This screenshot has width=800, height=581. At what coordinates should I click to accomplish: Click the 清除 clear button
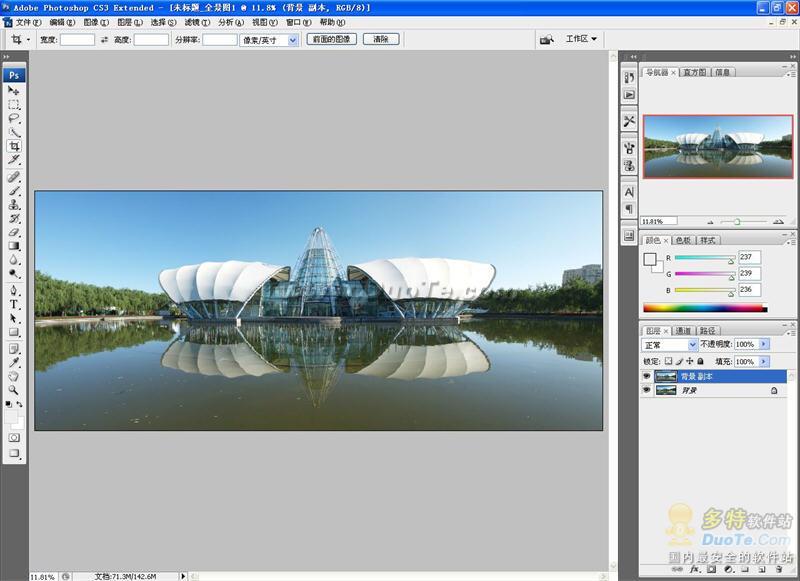tap(381, 40)
